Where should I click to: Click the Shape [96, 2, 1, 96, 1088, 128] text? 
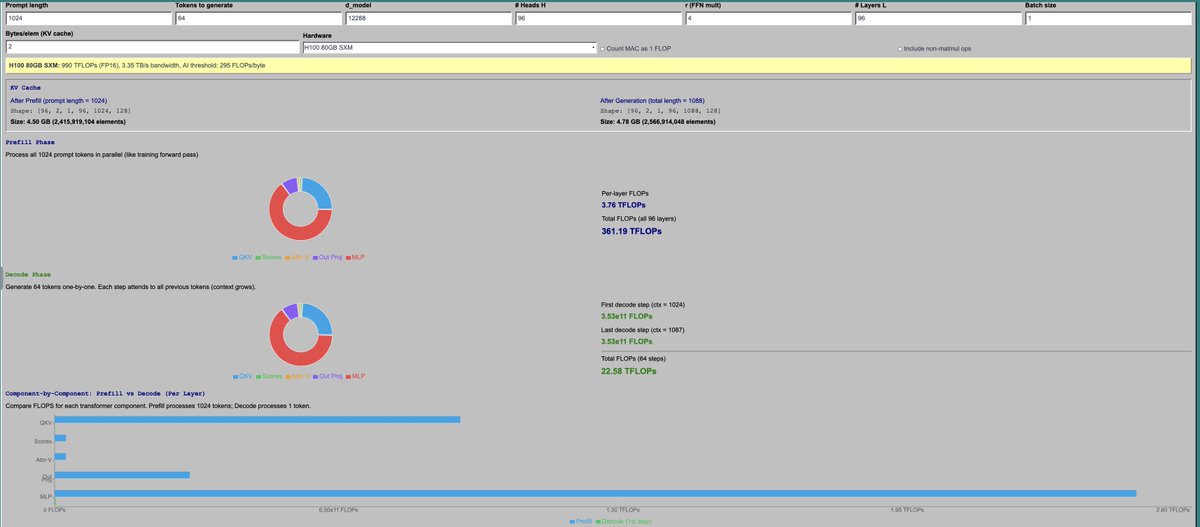click(660, 110)
